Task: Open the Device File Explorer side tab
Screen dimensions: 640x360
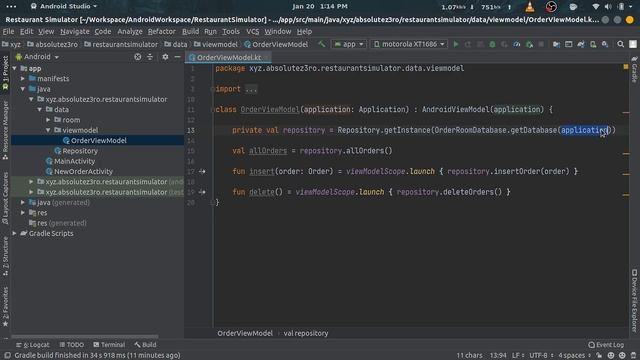Action: click(x=634, y=300)
